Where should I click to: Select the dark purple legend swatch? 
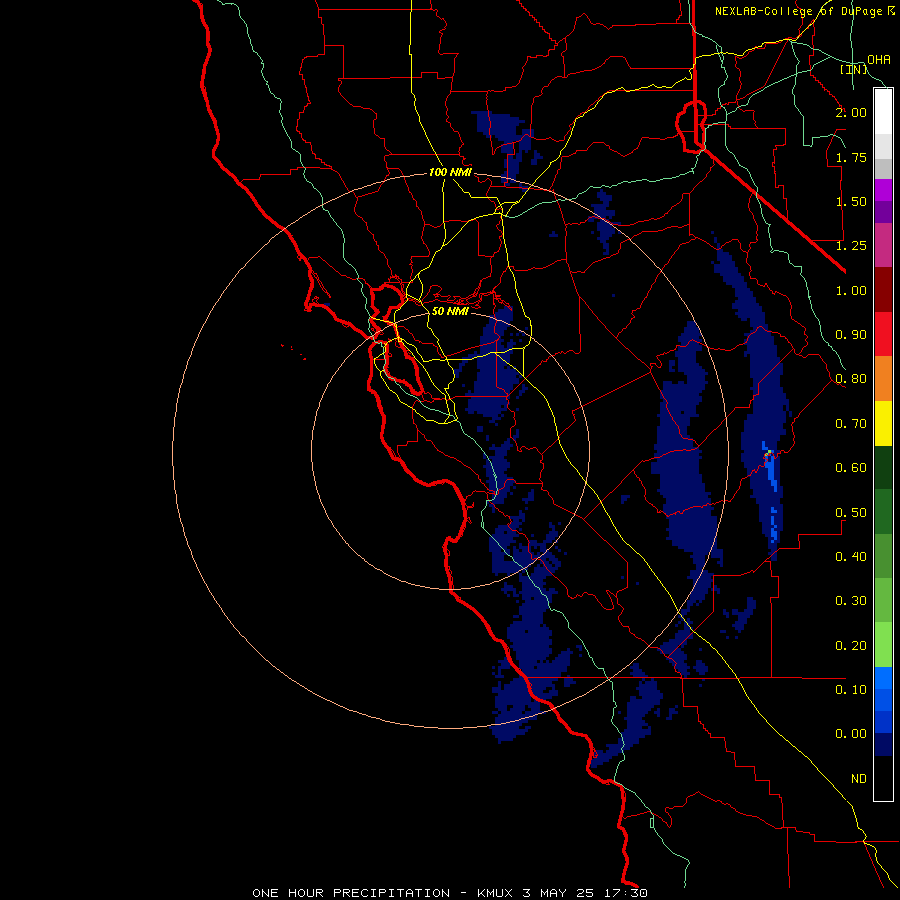click(883, 212)
